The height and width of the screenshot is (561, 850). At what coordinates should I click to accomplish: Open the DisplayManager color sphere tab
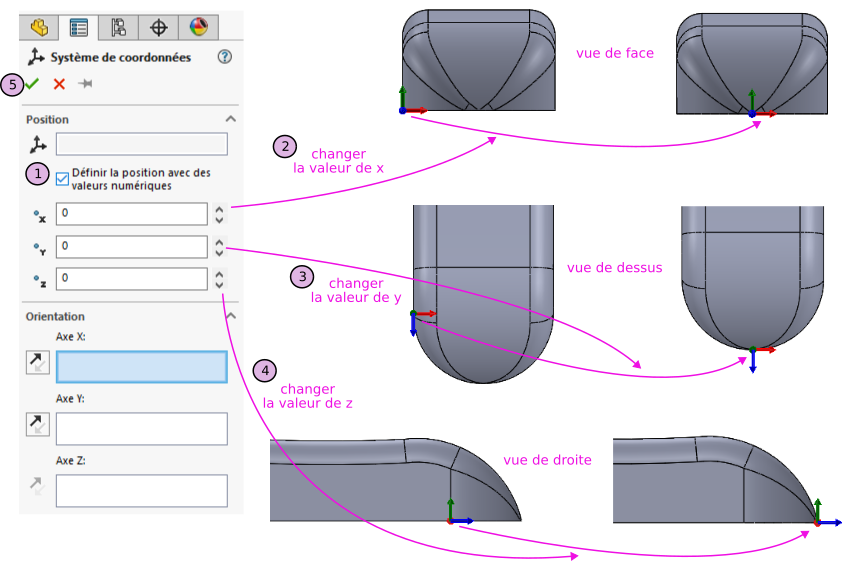pos(198,27)
